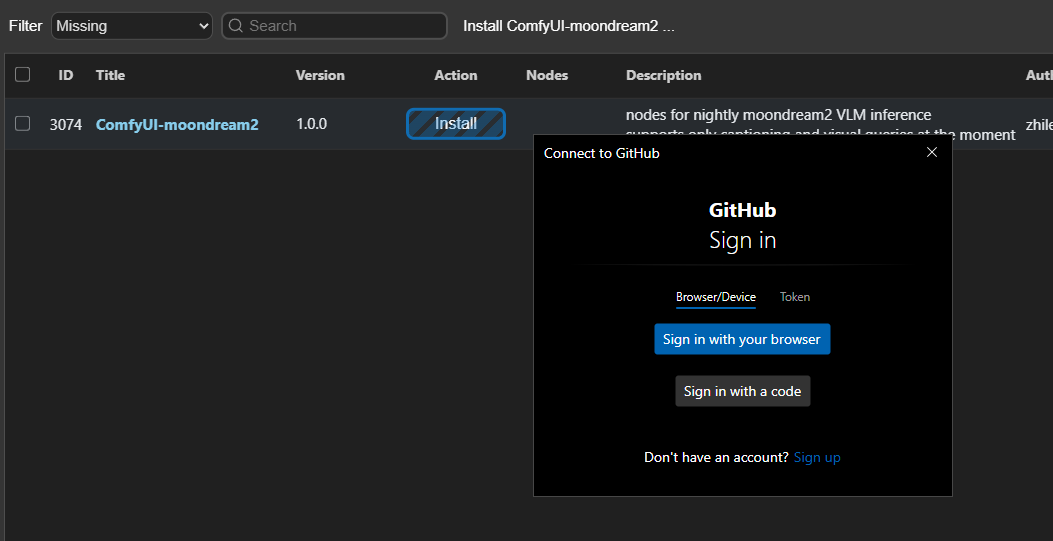Sort by the ID column header
Screen dimensions: 1053x541
click(66, 75)
